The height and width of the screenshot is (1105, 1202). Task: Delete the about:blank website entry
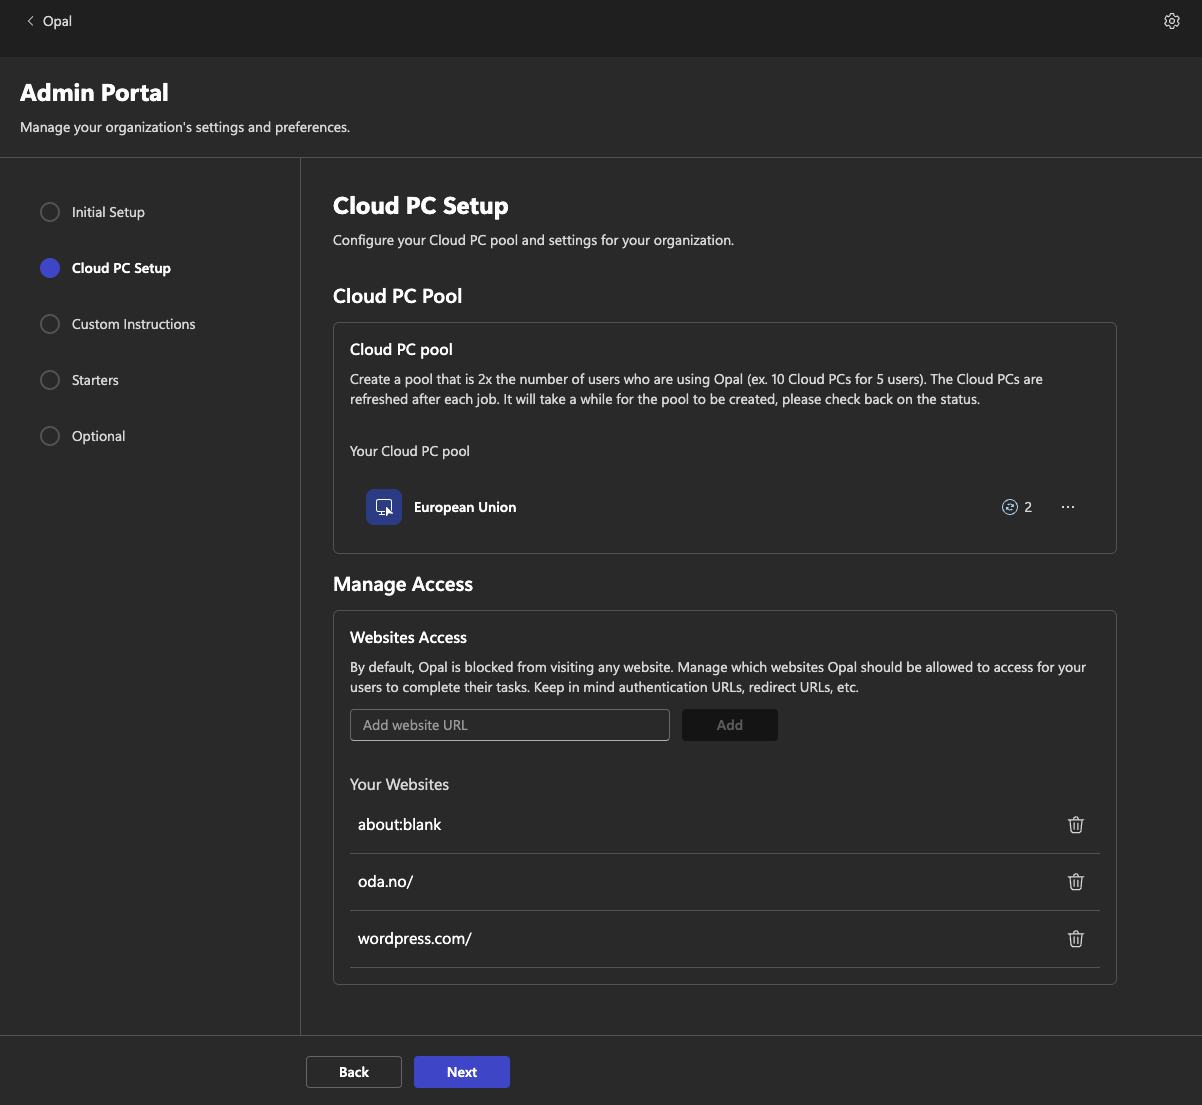click(x=1076, y=825)
